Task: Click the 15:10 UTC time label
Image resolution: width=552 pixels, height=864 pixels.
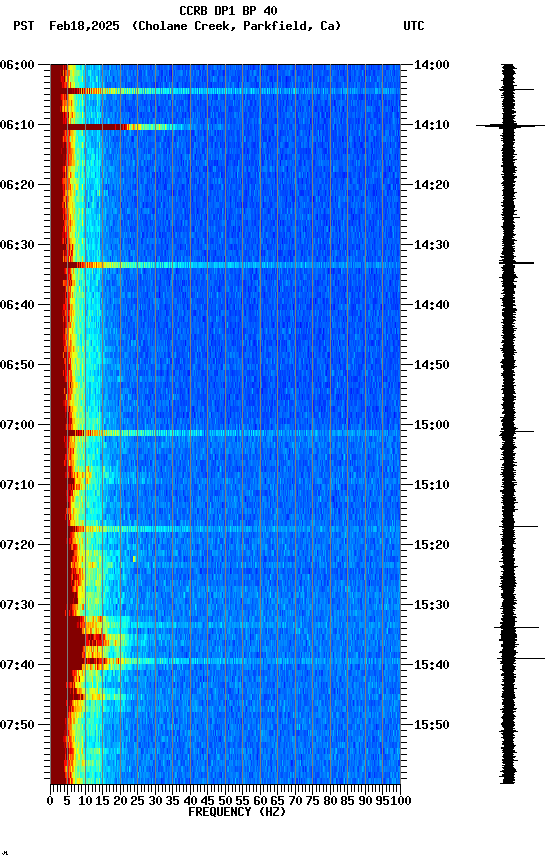Action: click(432, 485)
